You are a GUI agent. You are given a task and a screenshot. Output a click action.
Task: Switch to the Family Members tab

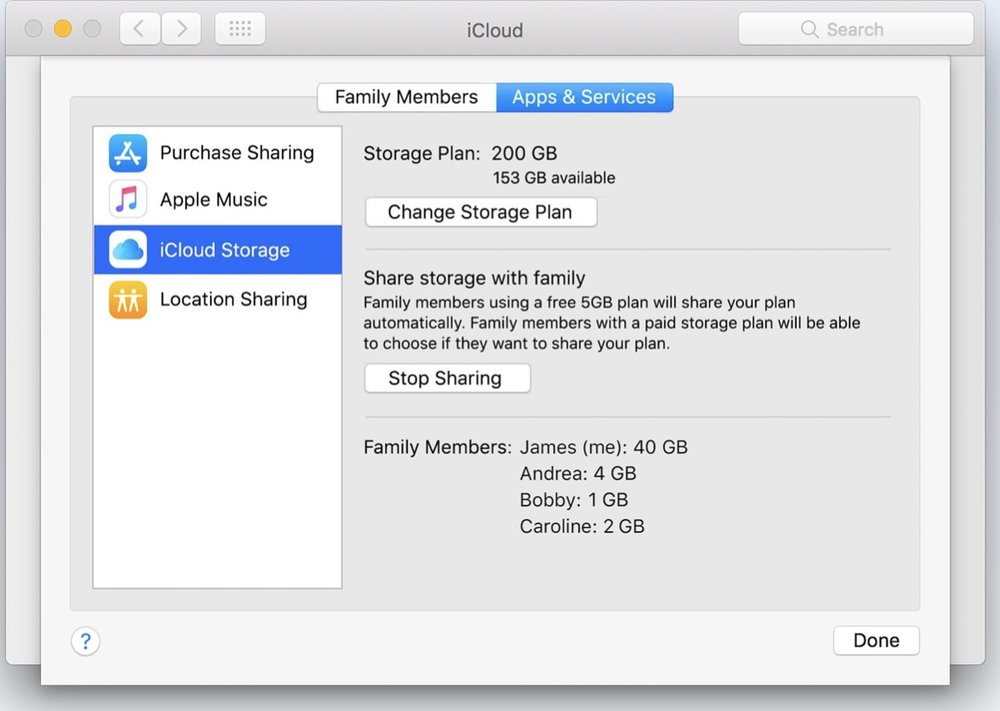coord(406,97)
